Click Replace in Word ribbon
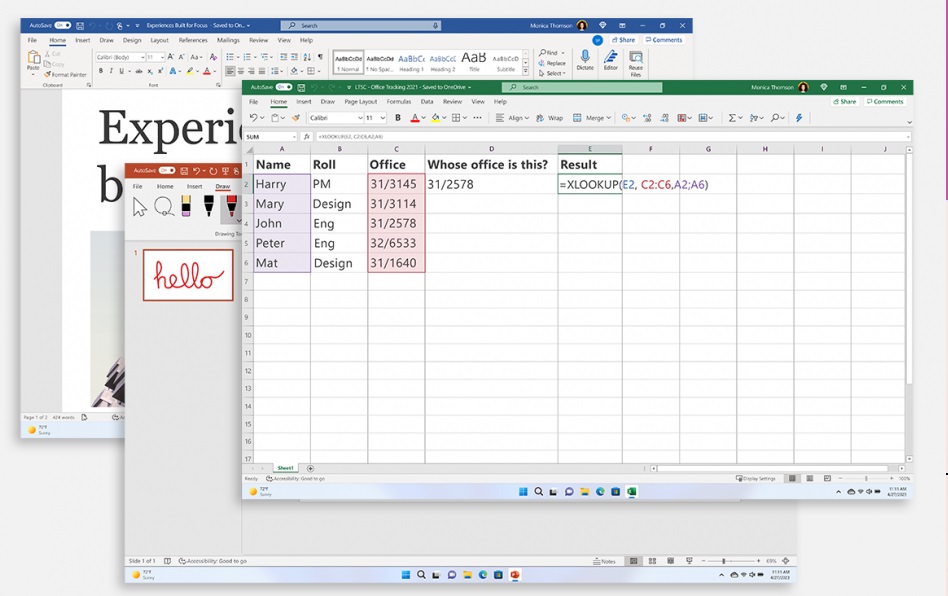This screenshot has width=948, height=596. pos(552,63)
